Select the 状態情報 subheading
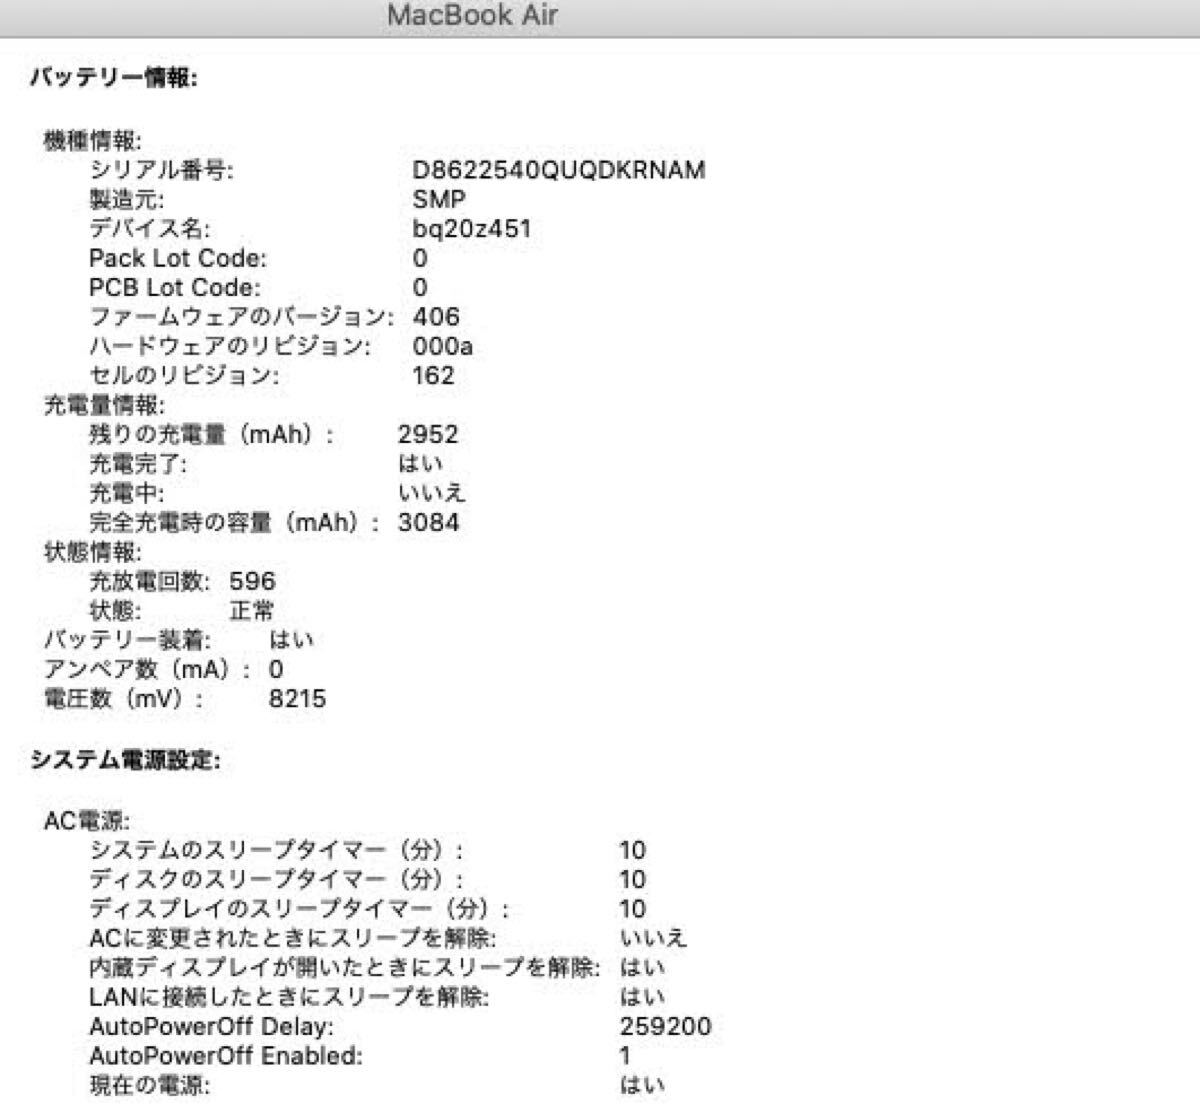 (93, 552)
